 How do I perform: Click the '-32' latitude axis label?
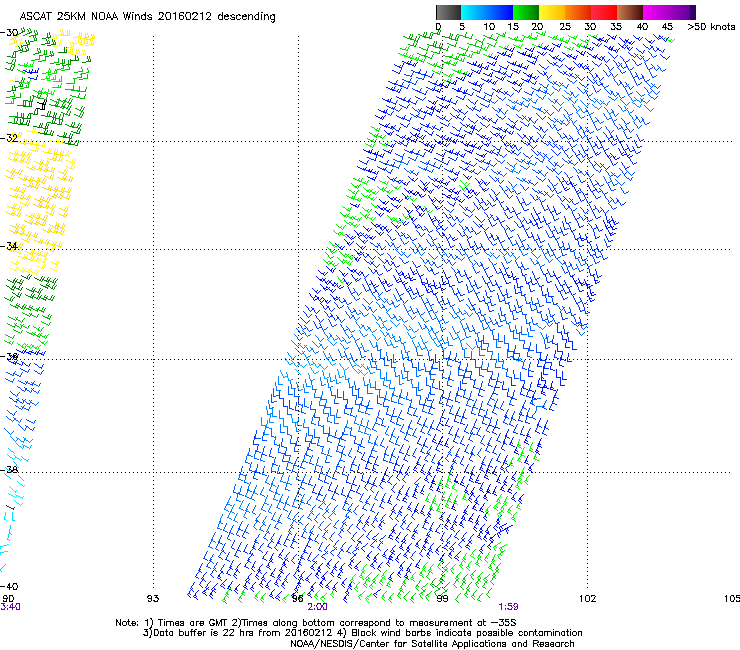(x=9, y=138)
